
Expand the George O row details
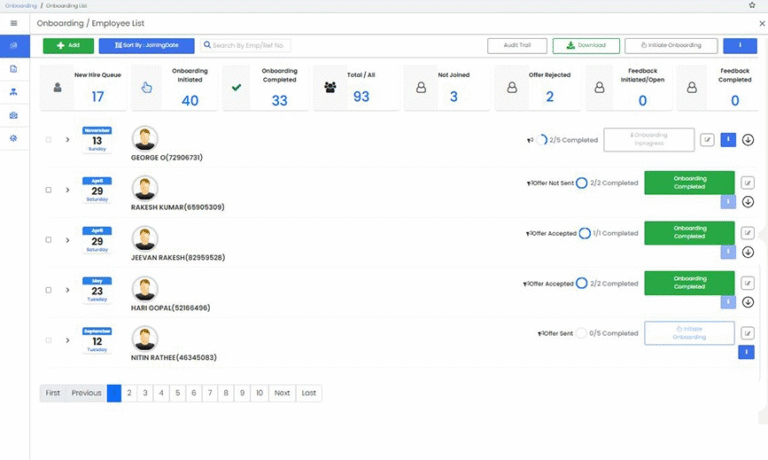click(x=68, y=140)
